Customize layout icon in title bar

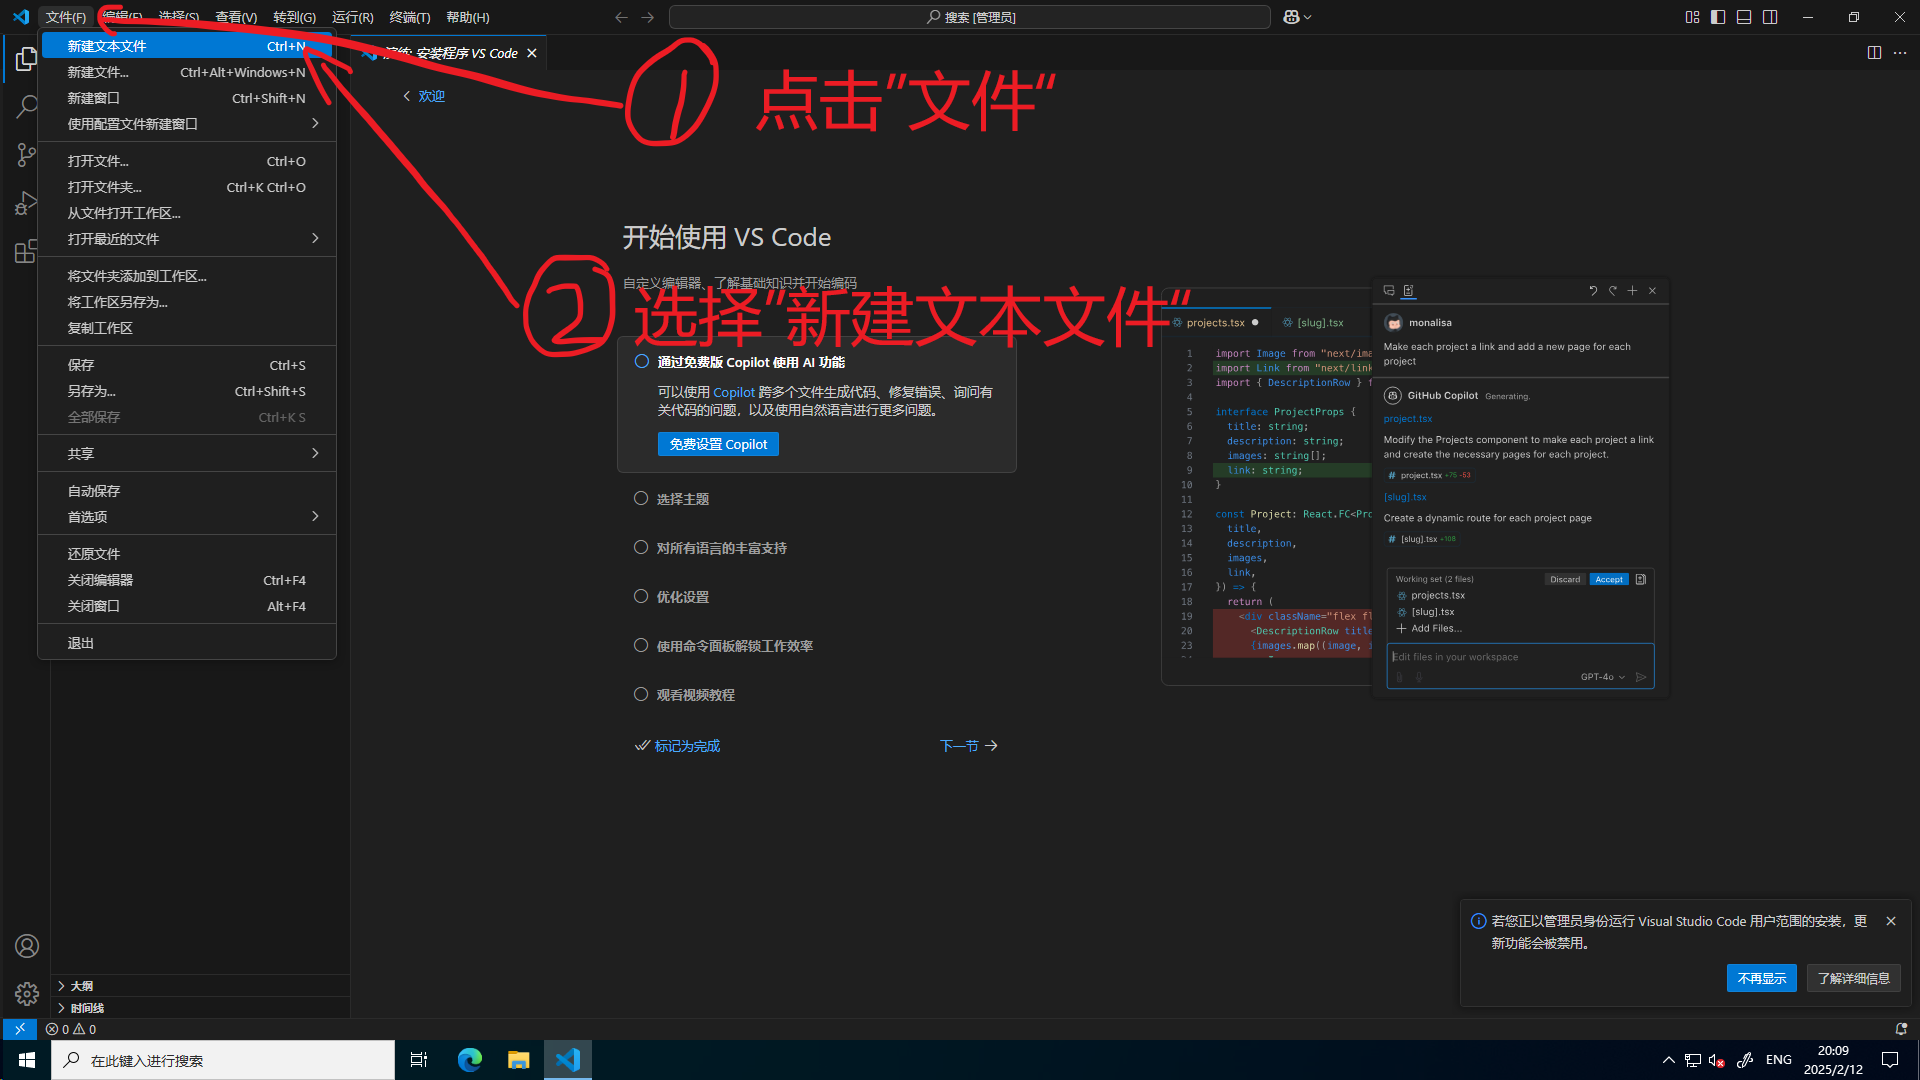tap(1692, 17)
